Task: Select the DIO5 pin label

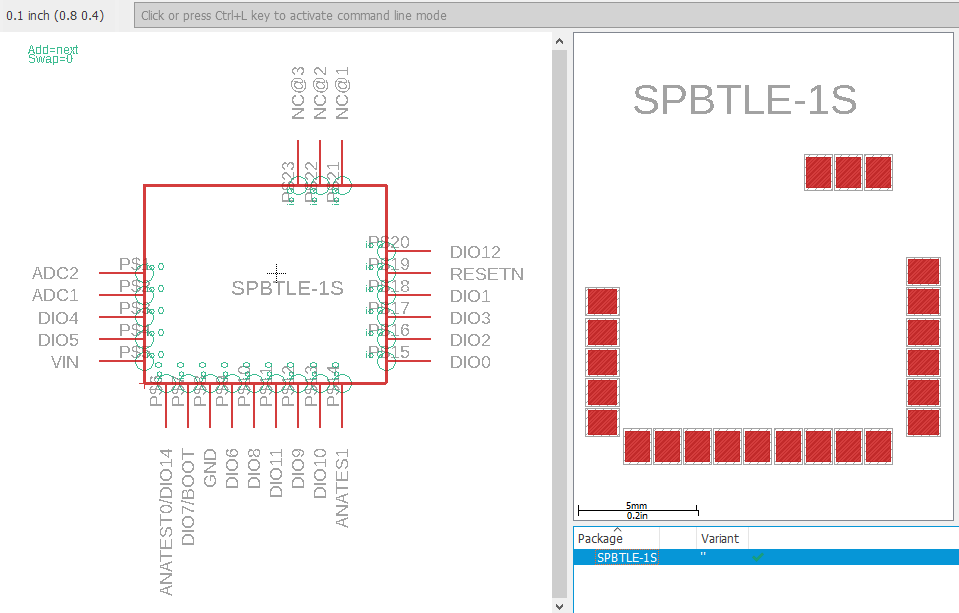Action: point(58,340)
